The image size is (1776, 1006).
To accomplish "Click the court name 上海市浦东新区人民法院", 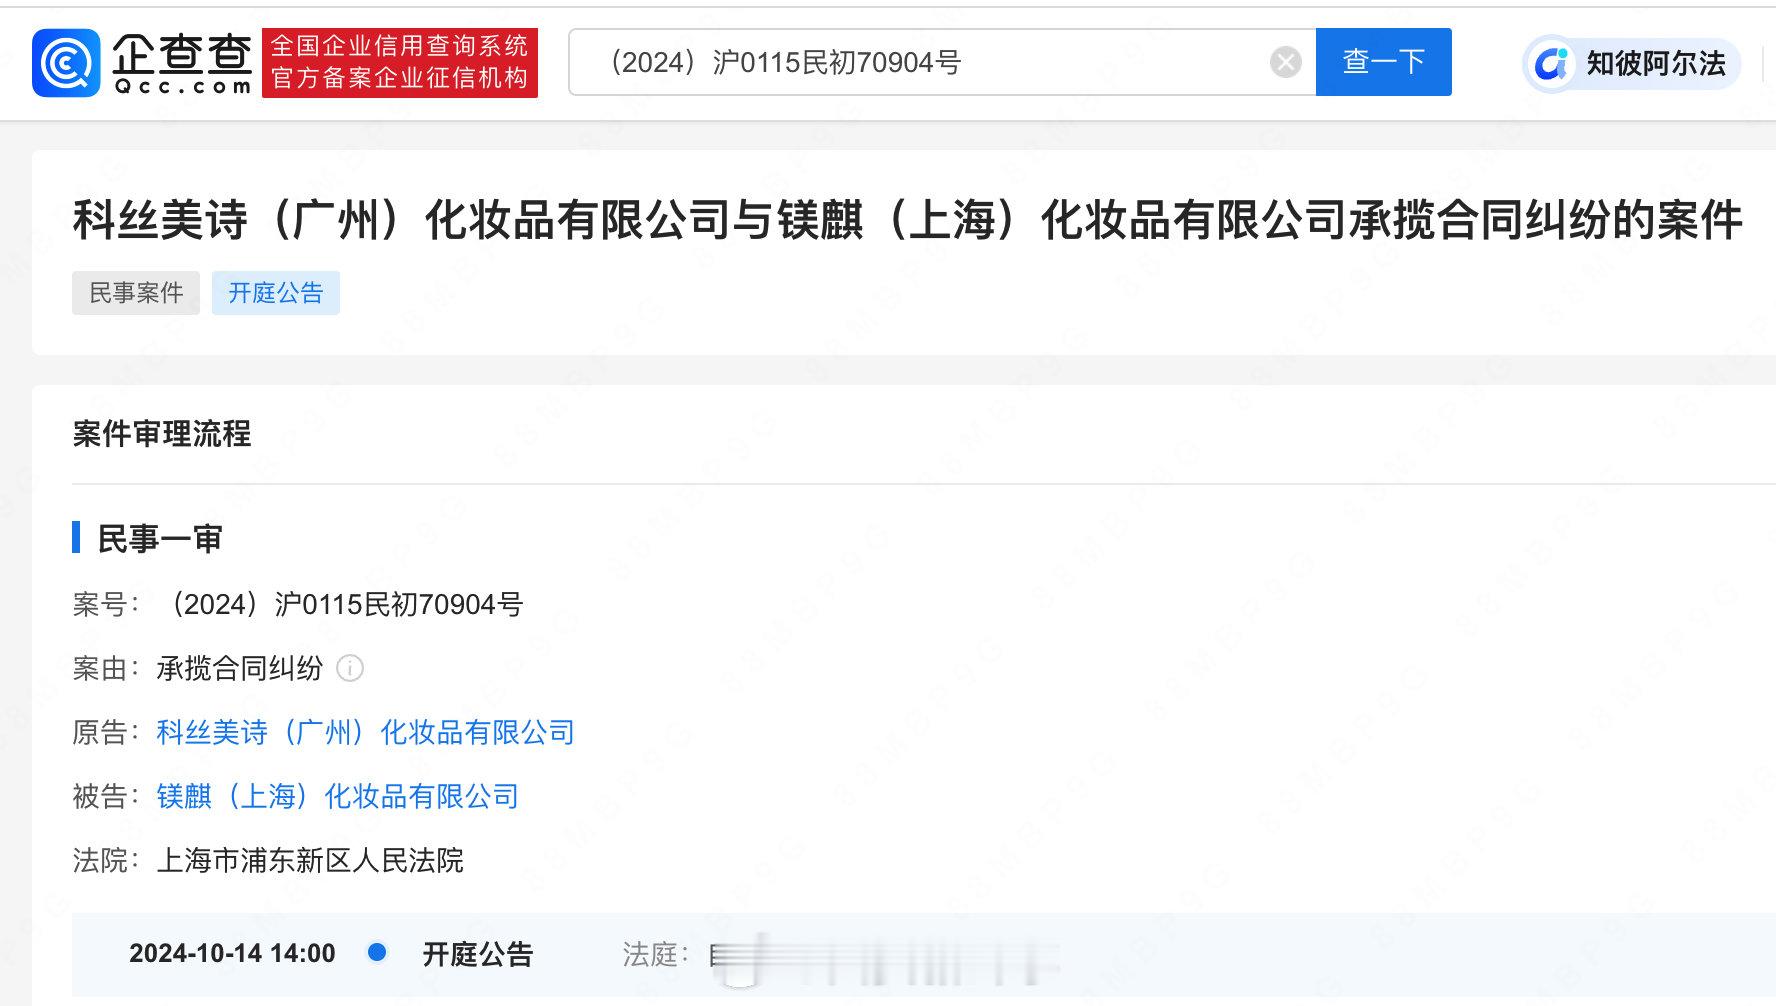I will coord(310,860).
